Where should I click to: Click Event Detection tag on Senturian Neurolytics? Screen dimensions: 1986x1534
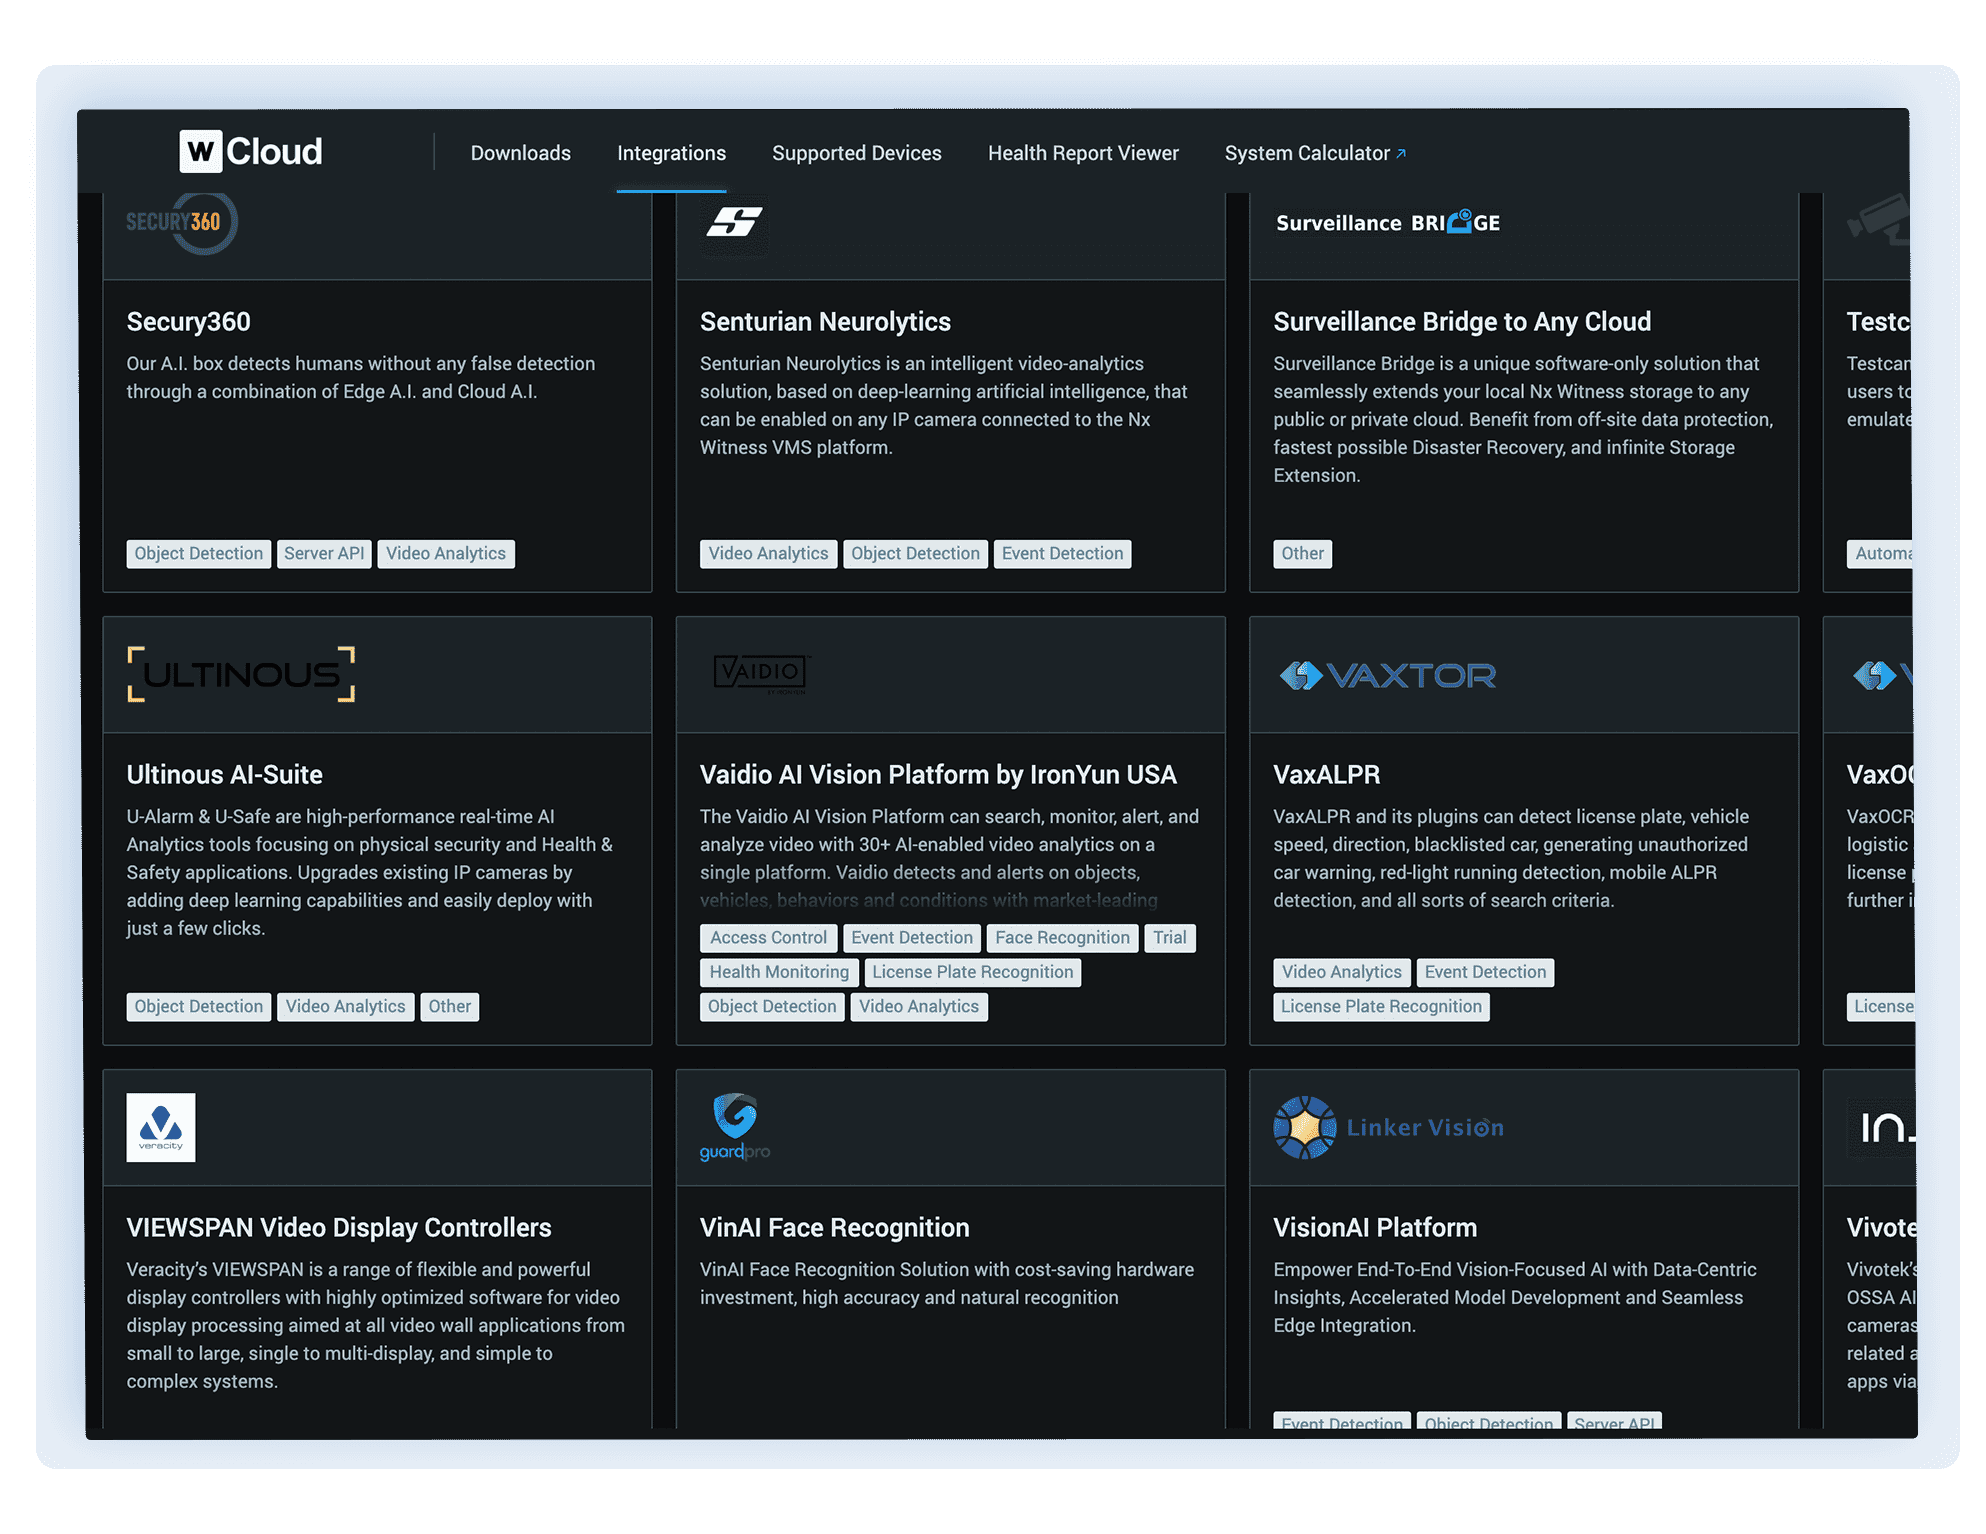point(1062,554)
